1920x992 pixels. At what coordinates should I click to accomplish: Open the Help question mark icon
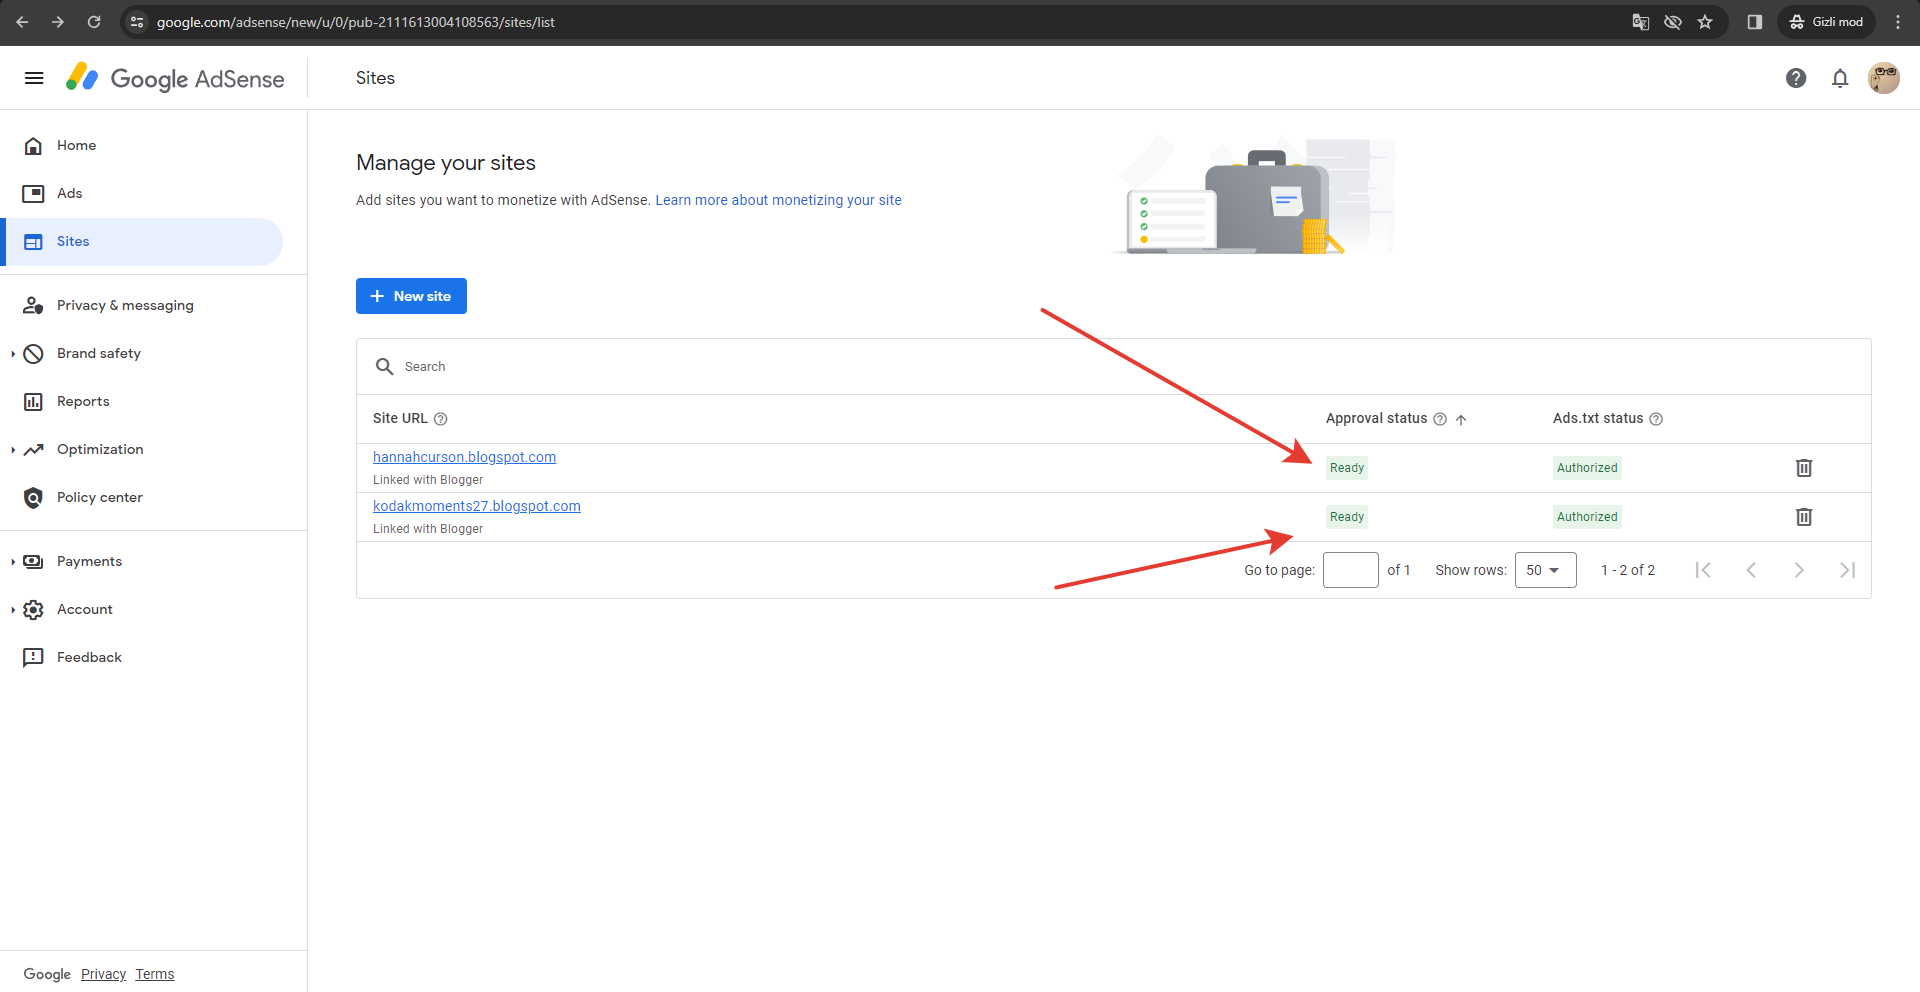click(x=1796, y=78)
